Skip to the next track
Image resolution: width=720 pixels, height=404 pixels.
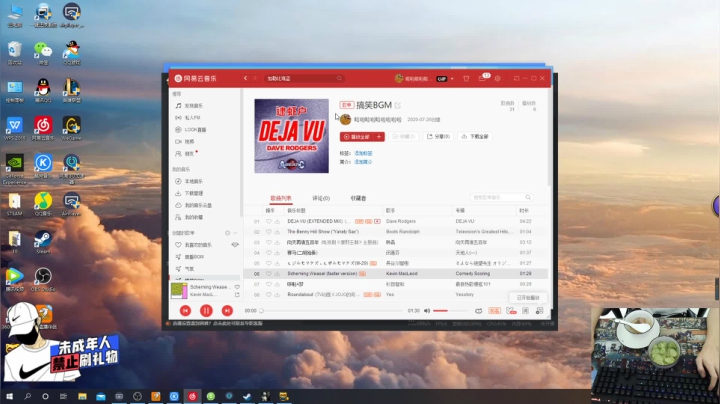227,311
